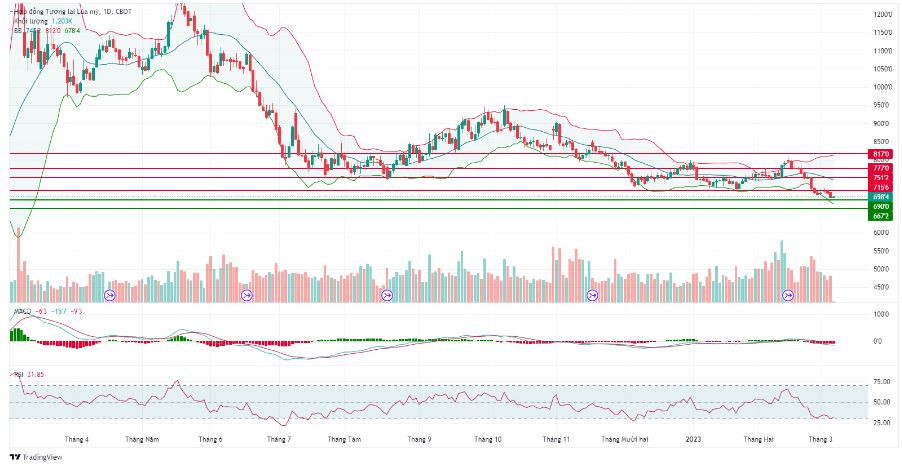
Task: Click the event marker icon near Tháng 6
Action: pyautogui.click(x=247, y=296)
